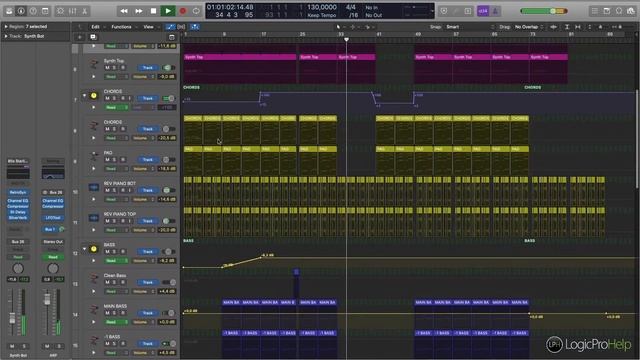
Task: Mute the Synth Top track
Action: click(x=107, y=68)
